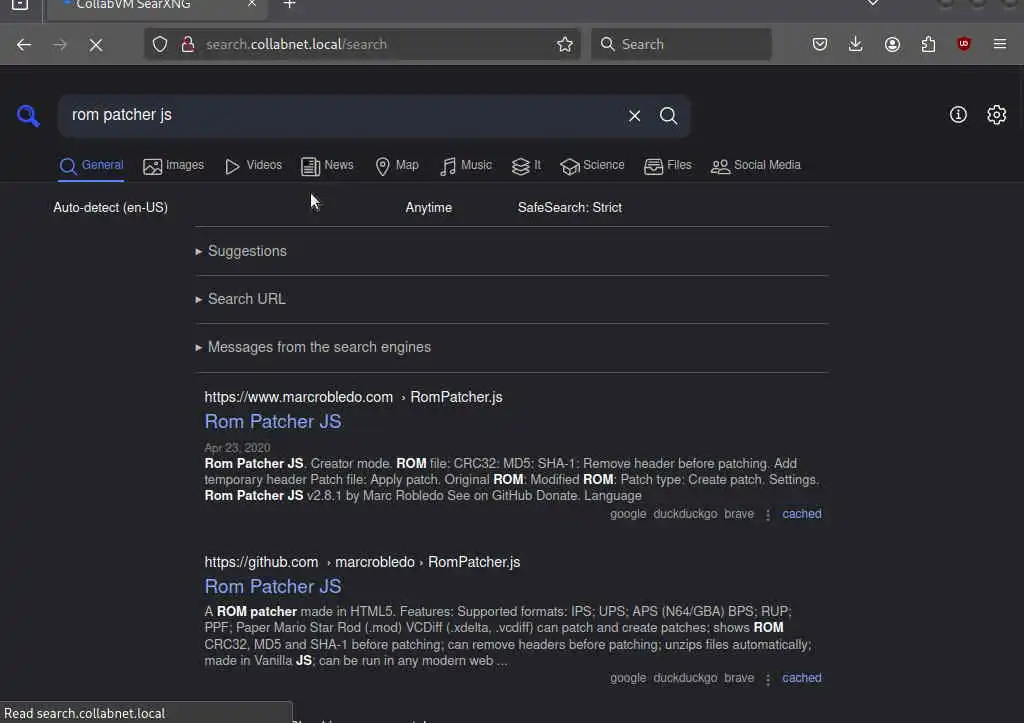Bookmark this page with the star
This screenshot has width=1024, height=723.
(x=565, y=44)
